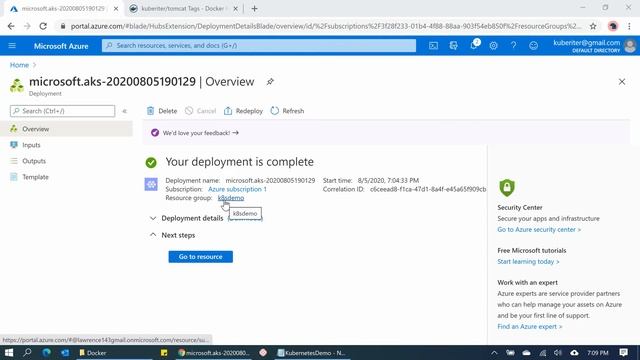Go forward in the browser
The width and height of the screenshot is (640, 360).
pos(27,26)
